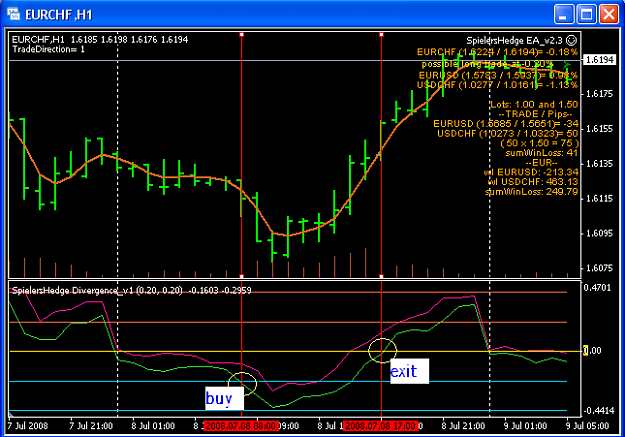Click the 7 Jul 21:00 time axis label
The image size is (625, 437).
(x=91, y=426)
